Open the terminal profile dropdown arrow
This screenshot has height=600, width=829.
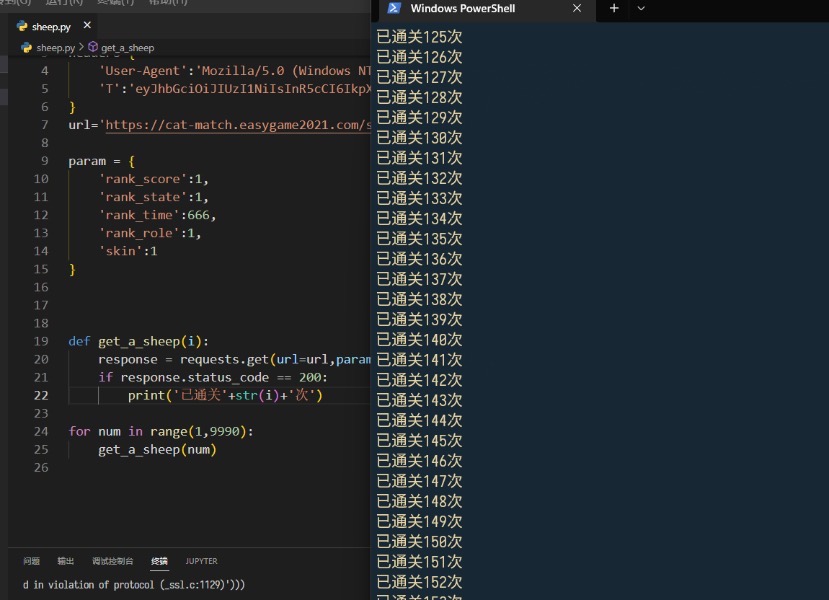coord(641,8)
